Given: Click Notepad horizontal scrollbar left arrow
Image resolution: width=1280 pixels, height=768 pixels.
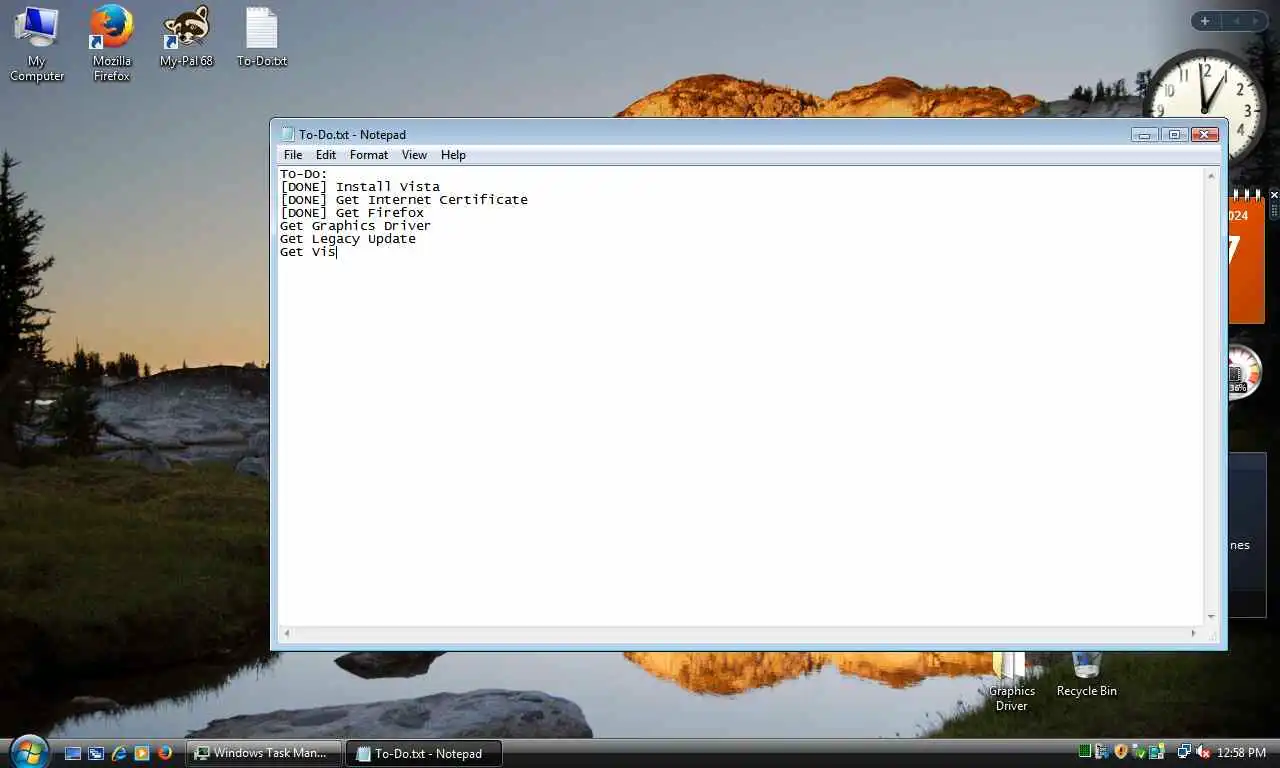Looking at the screenshot, I should (287, 633).
